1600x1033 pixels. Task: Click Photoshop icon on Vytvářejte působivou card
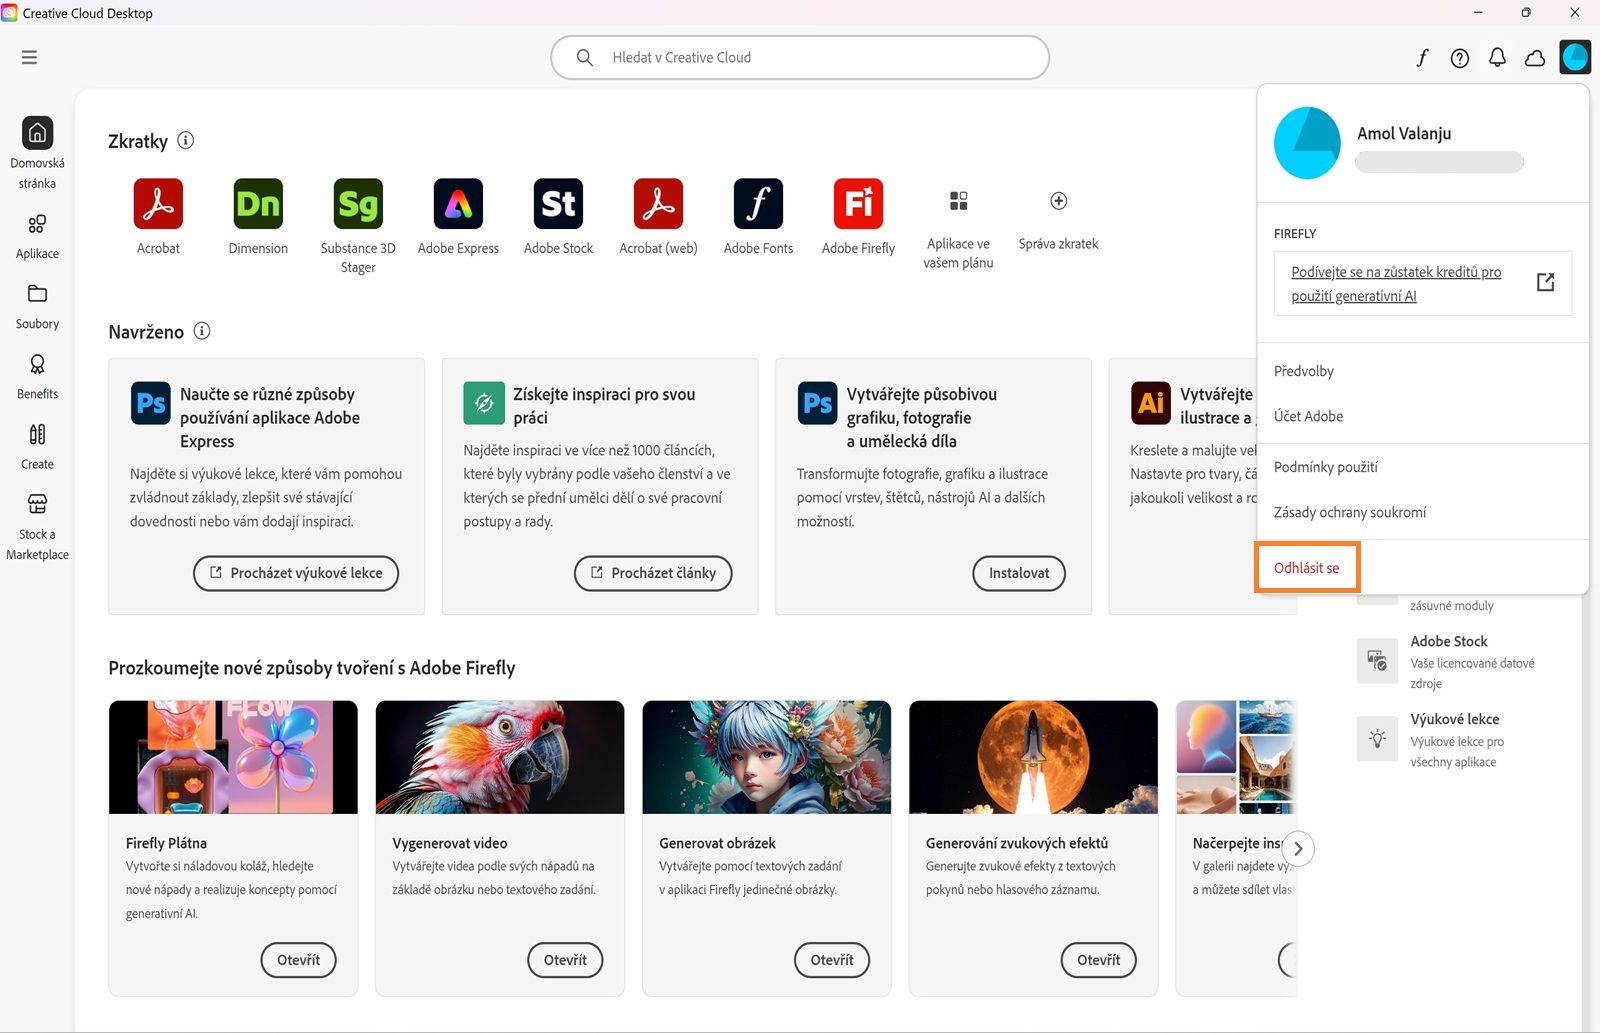(x=817, y=403)
